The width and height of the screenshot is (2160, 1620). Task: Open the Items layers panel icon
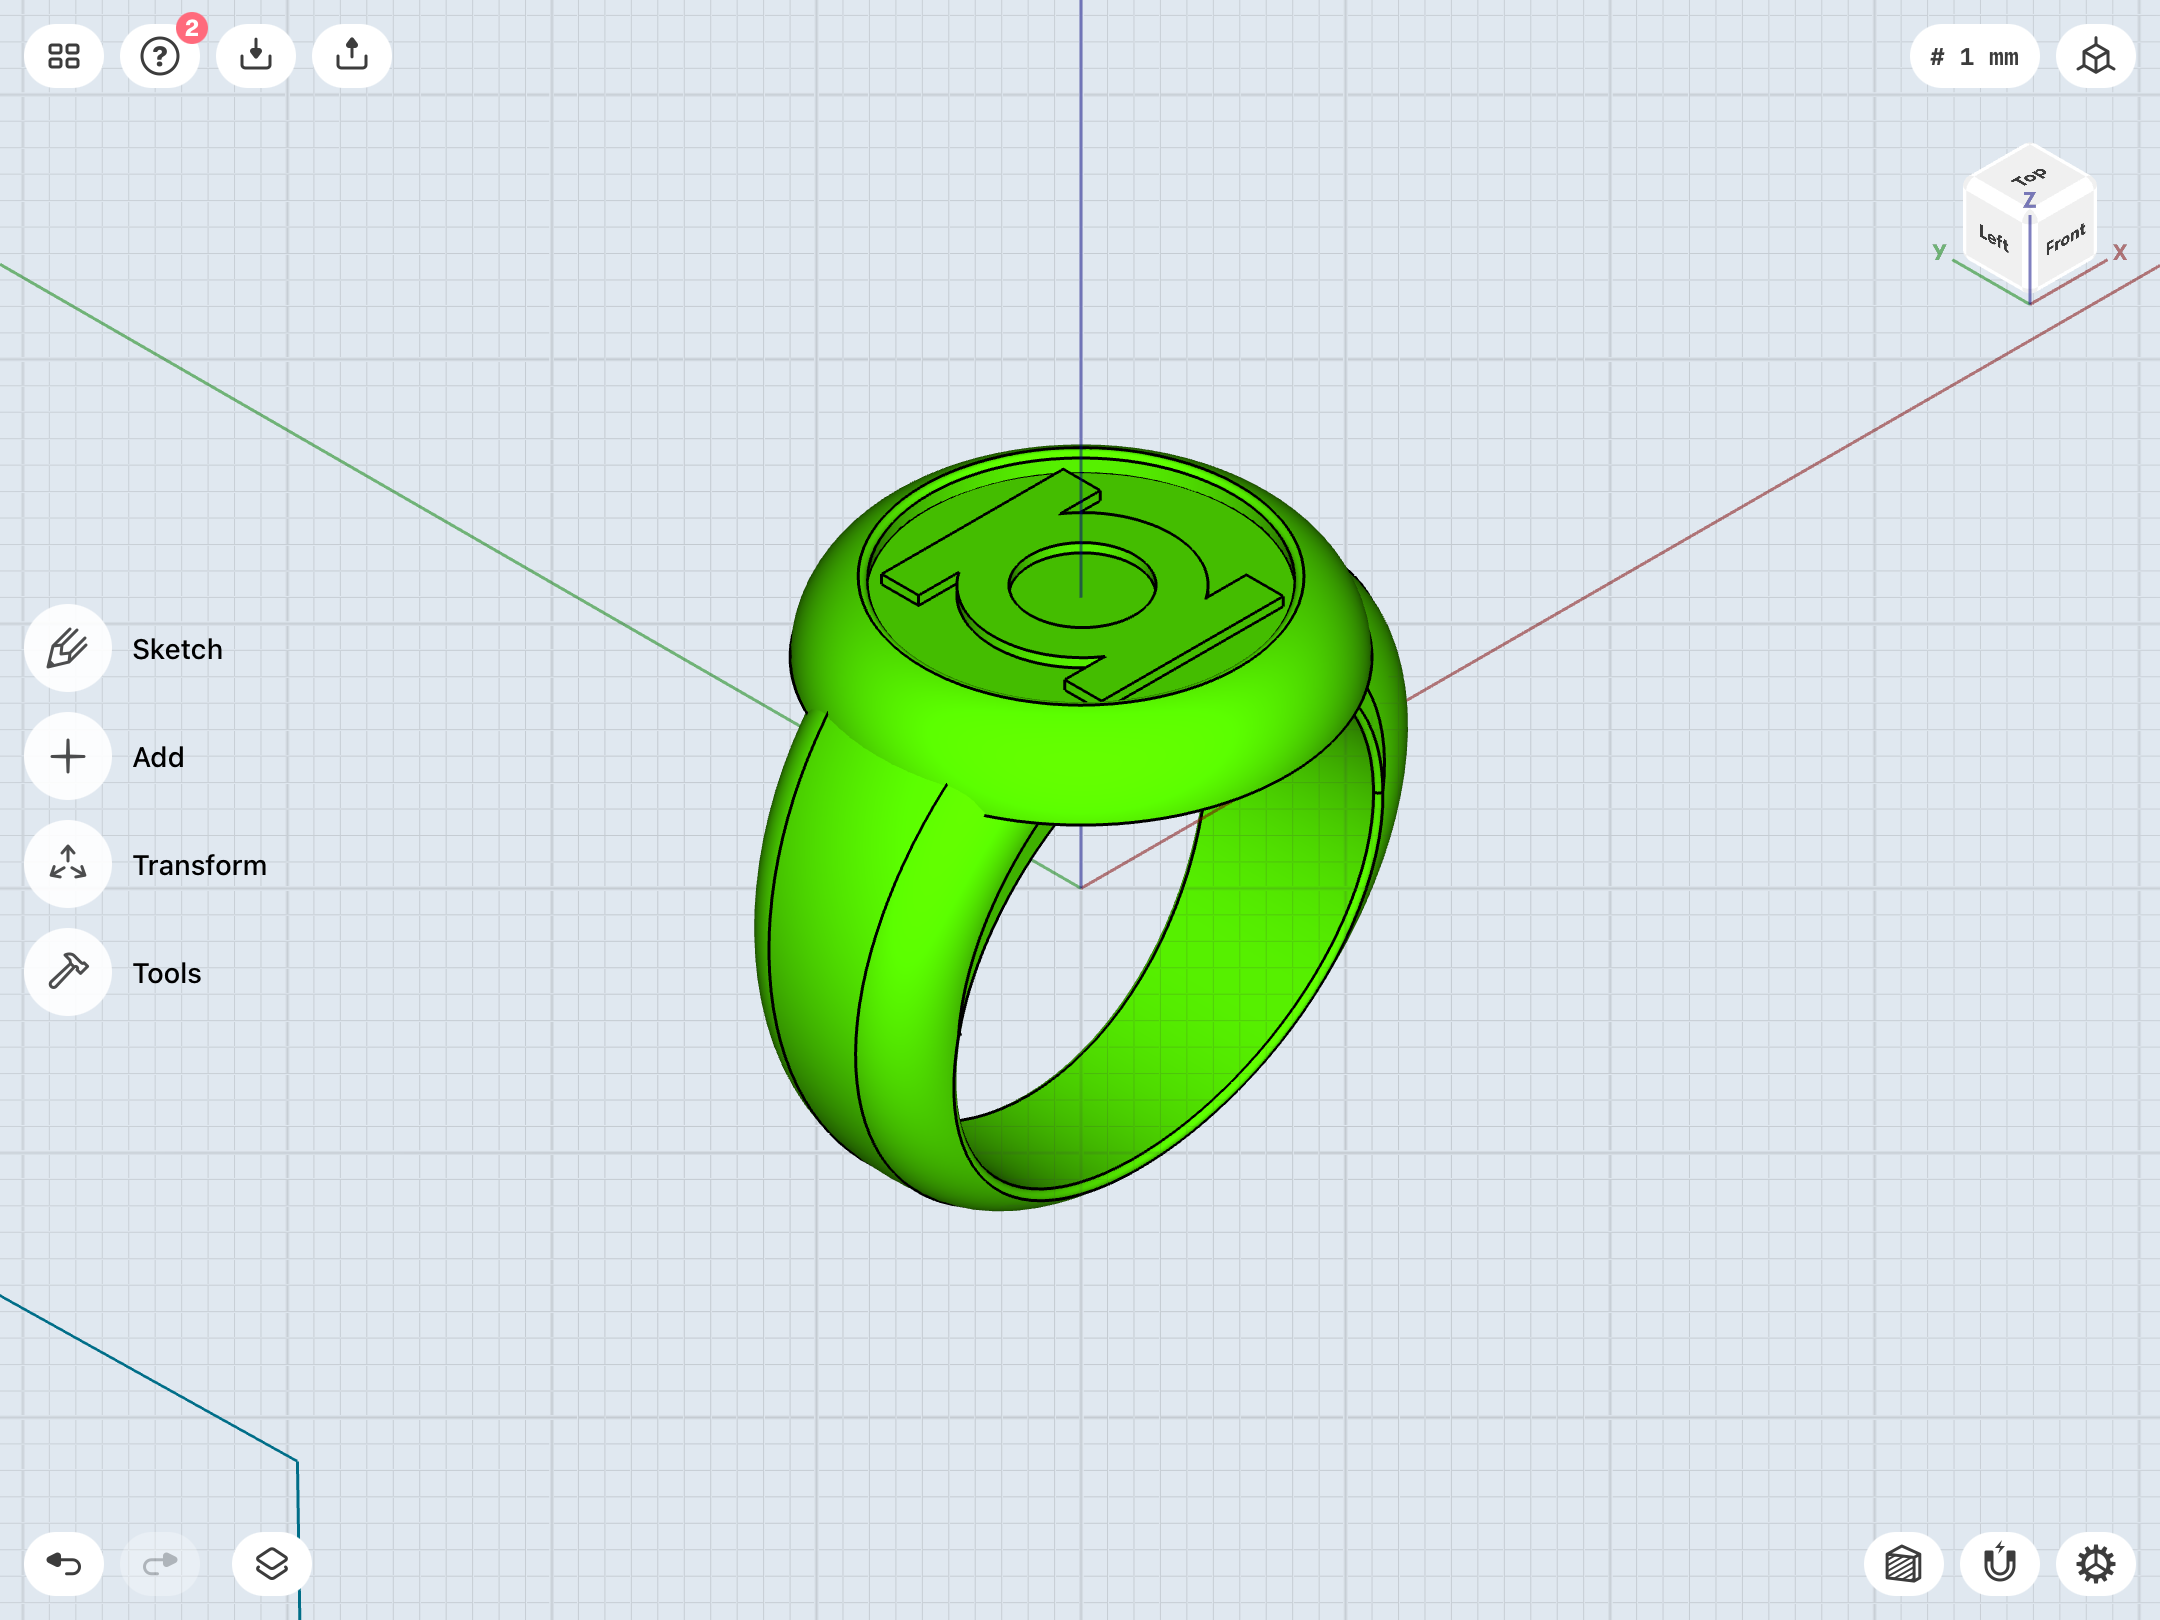tap(272, 1564)
